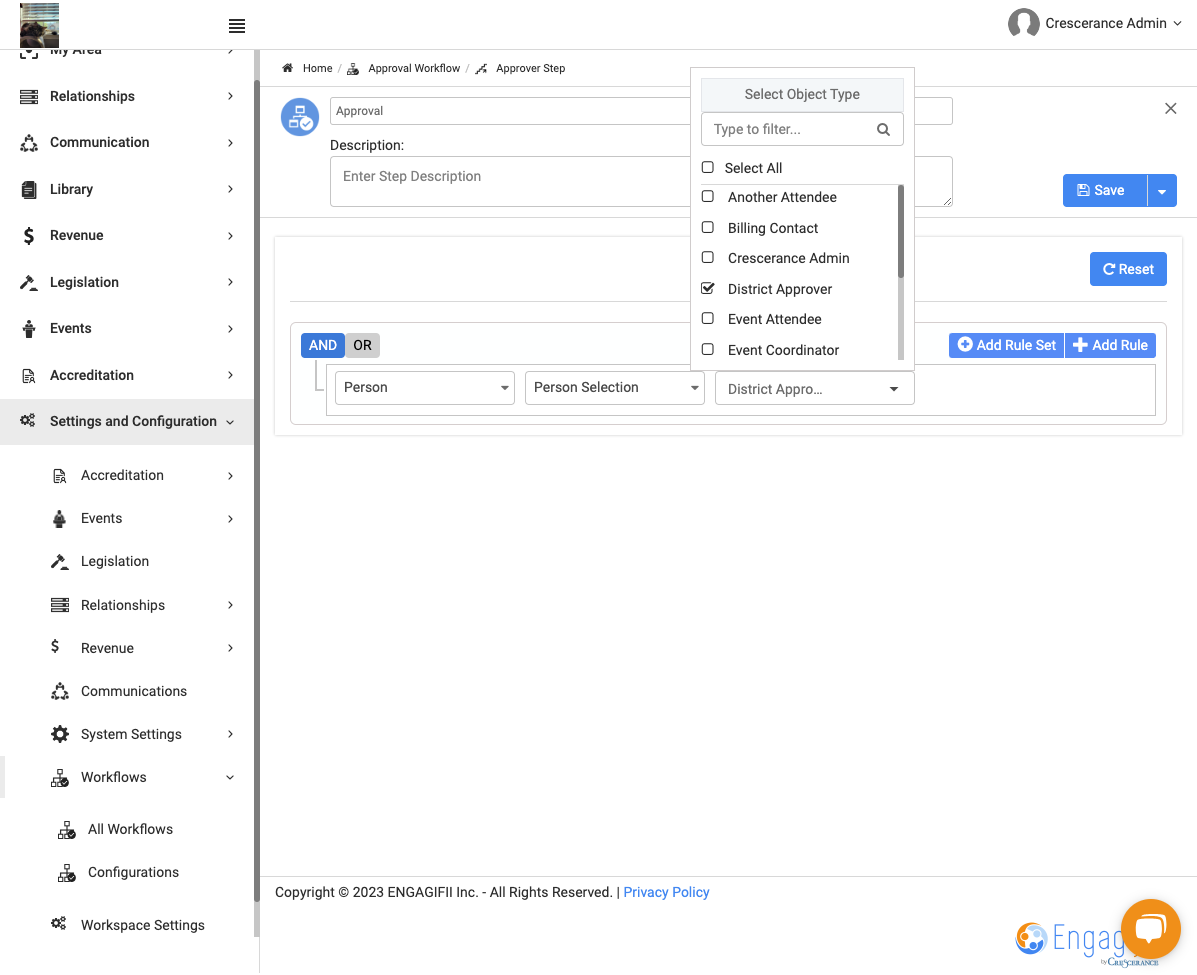
Task: Check the Select All checkbox
Action: pyautogui.click(x=708, y=167)
